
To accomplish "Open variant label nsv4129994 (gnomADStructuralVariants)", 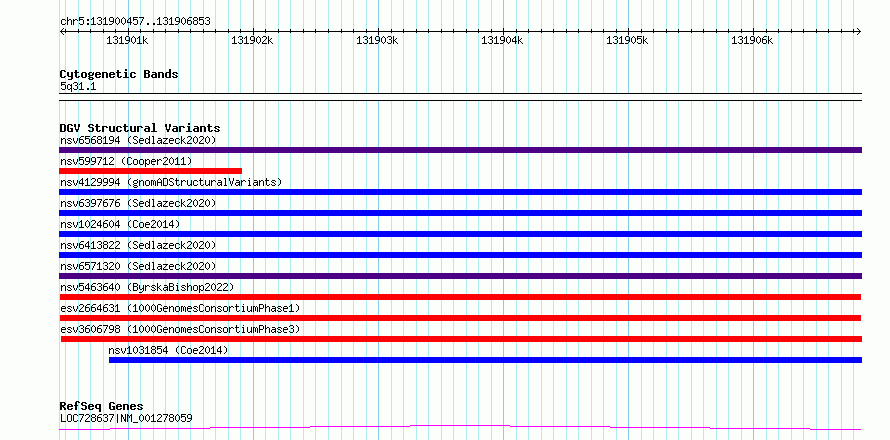I will (171, 182).
